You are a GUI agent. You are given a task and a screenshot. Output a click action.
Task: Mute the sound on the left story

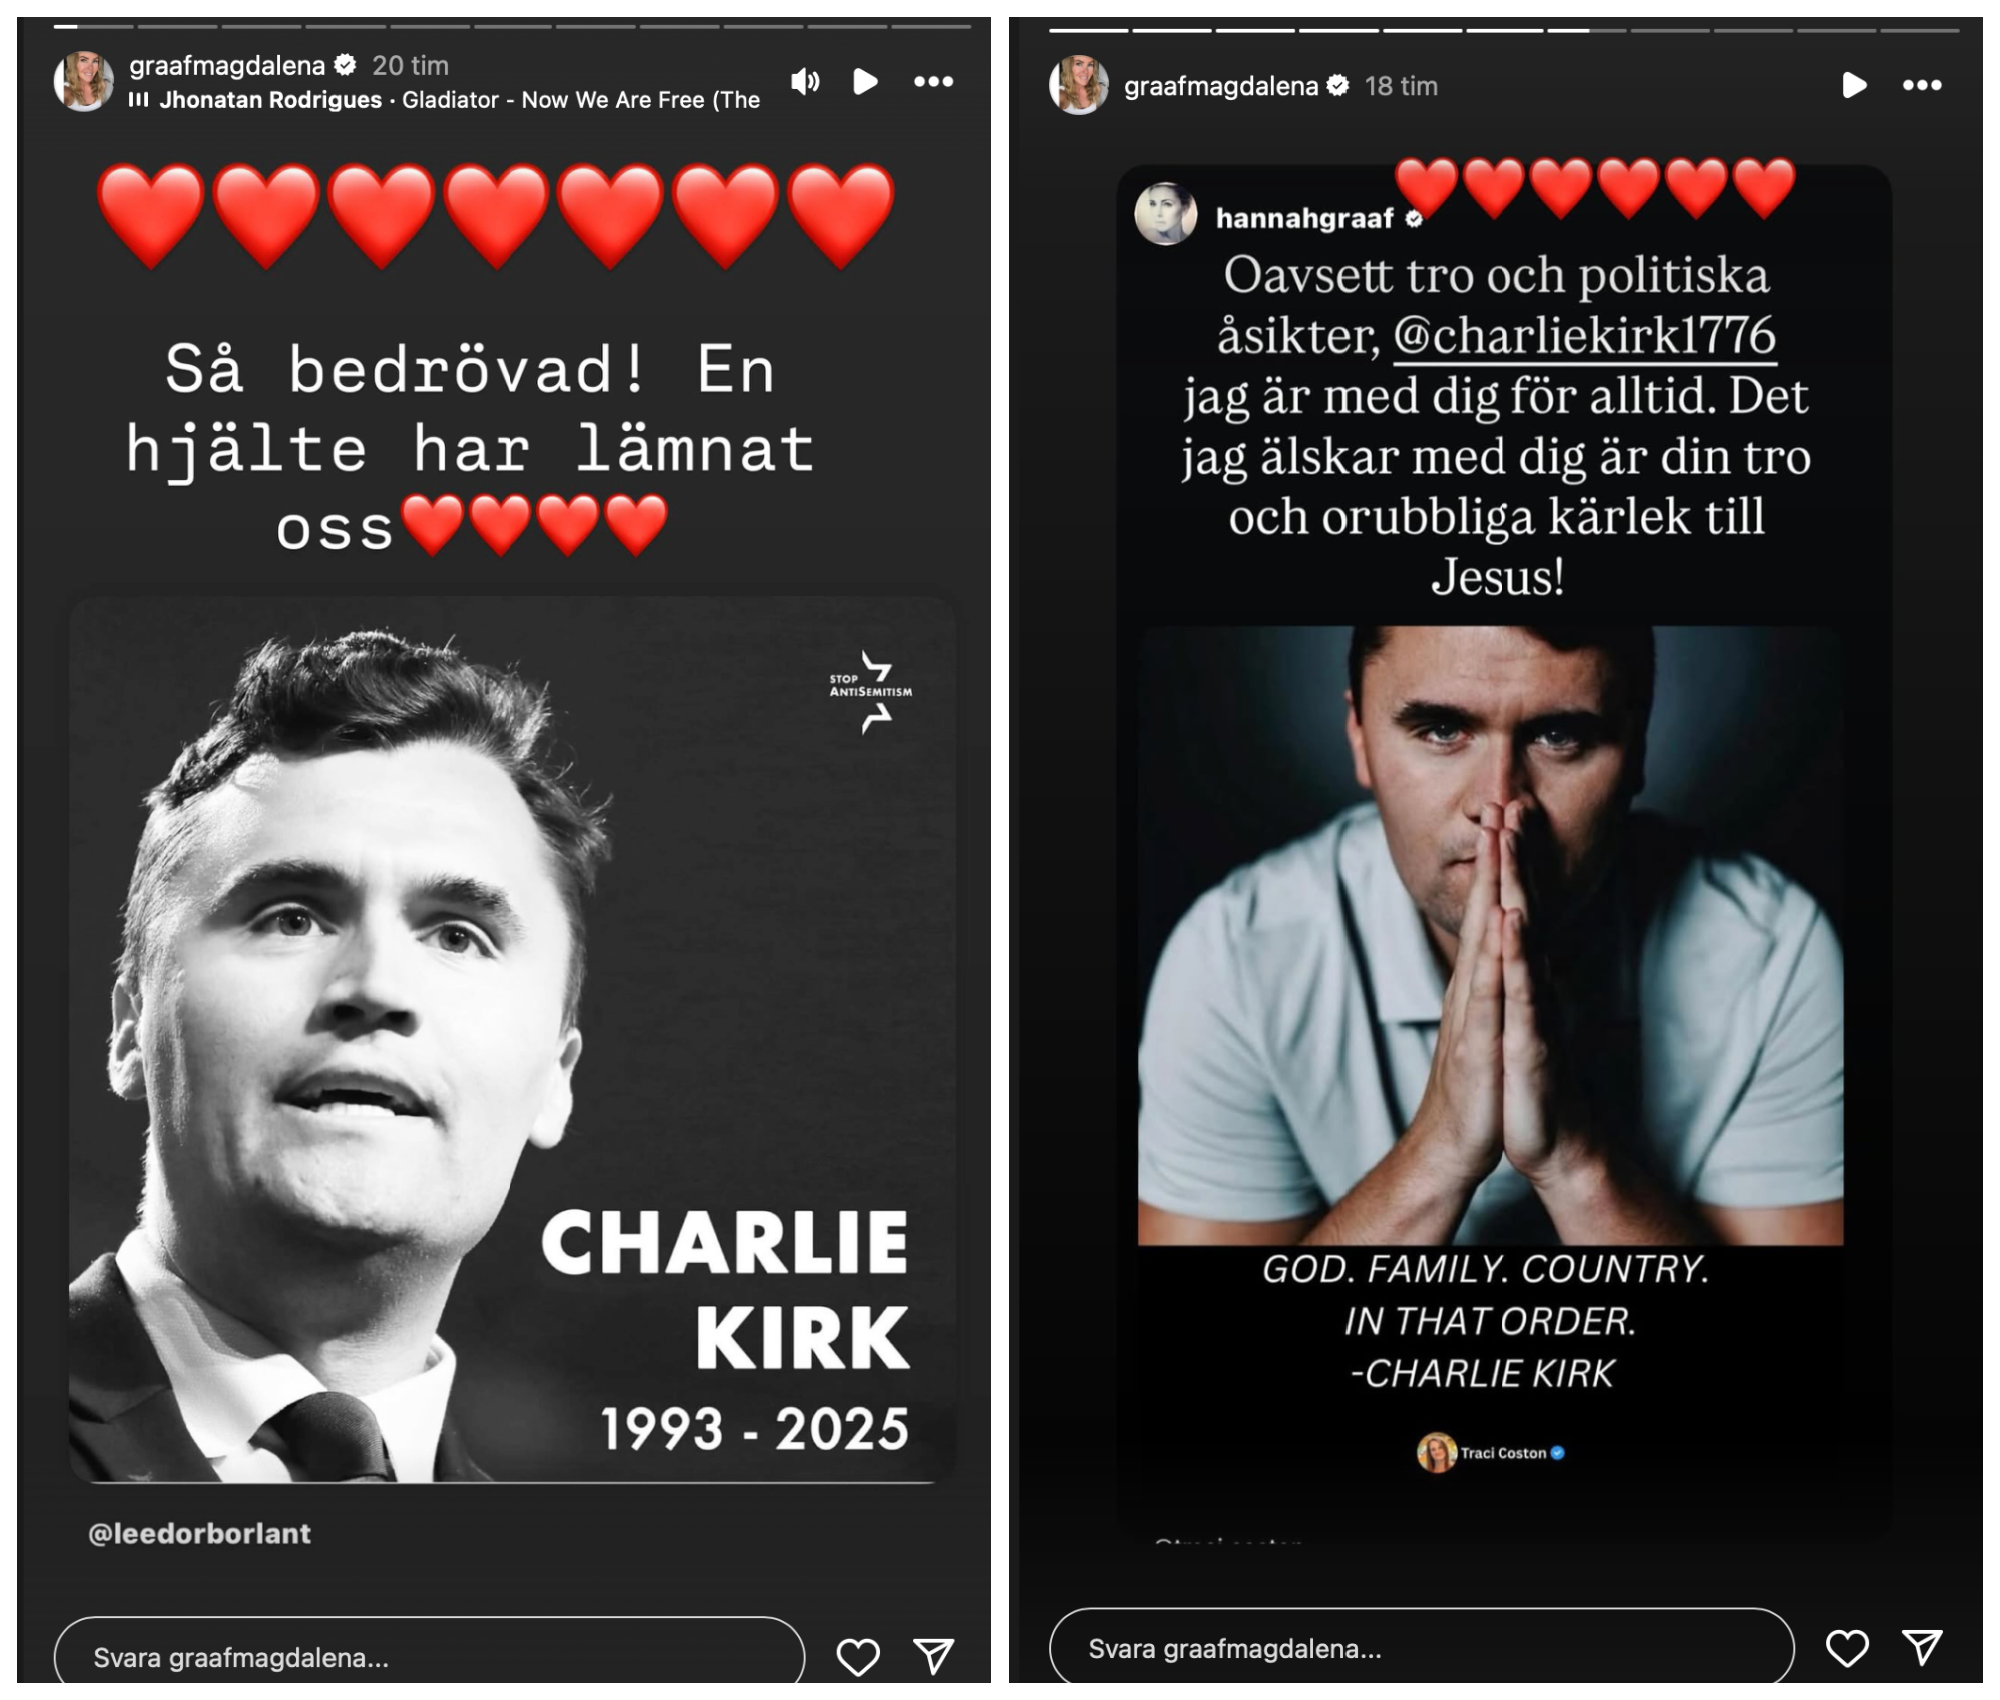(x=805, y=81)
